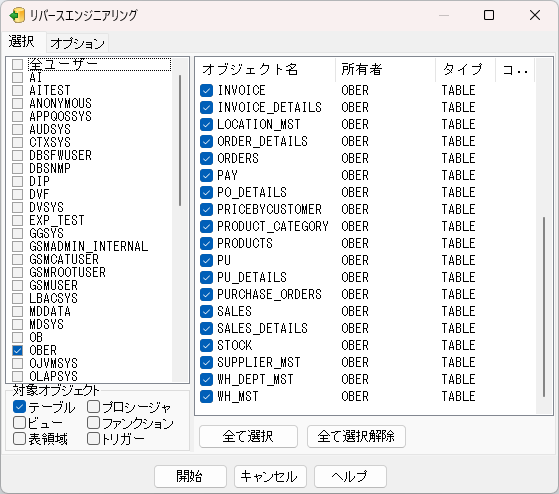Viewport: 559px width, 494px height.
Task: Uncheck the INVOICE table checkbox
Action: [206, 91]
